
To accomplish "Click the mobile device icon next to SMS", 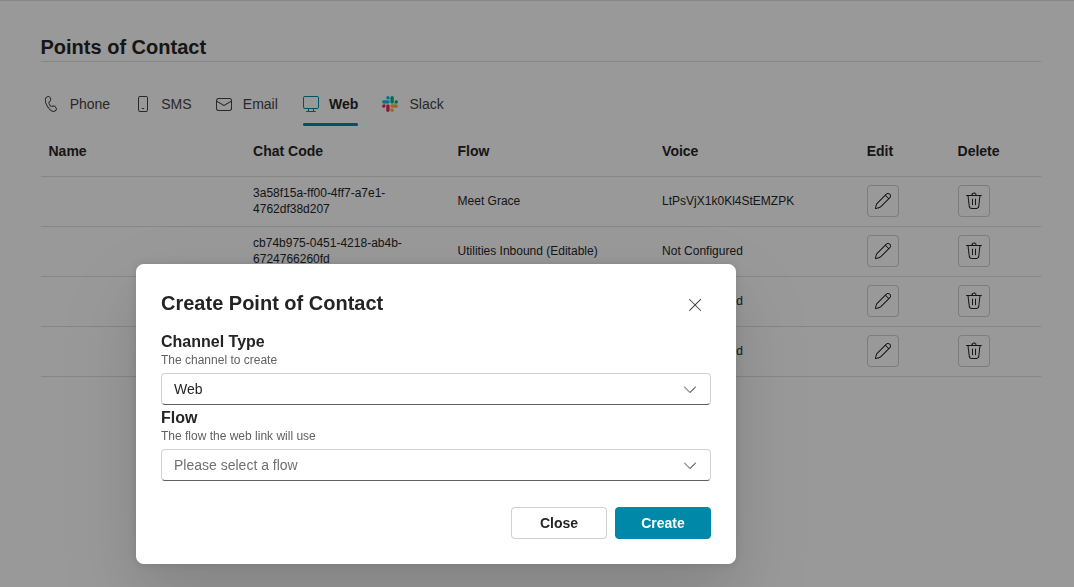I will pos(143,103).
